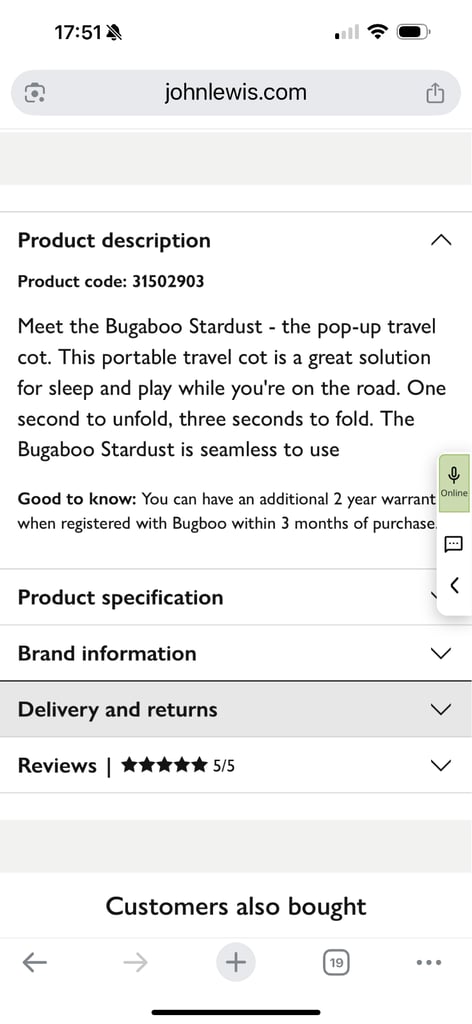Expand Reviews section via its chevron

[441, 765]
